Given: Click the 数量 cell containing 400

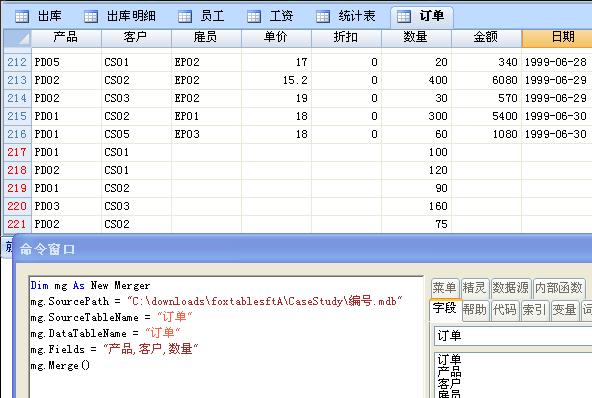Looking at the screenshot, I should (x=416, y=80).
